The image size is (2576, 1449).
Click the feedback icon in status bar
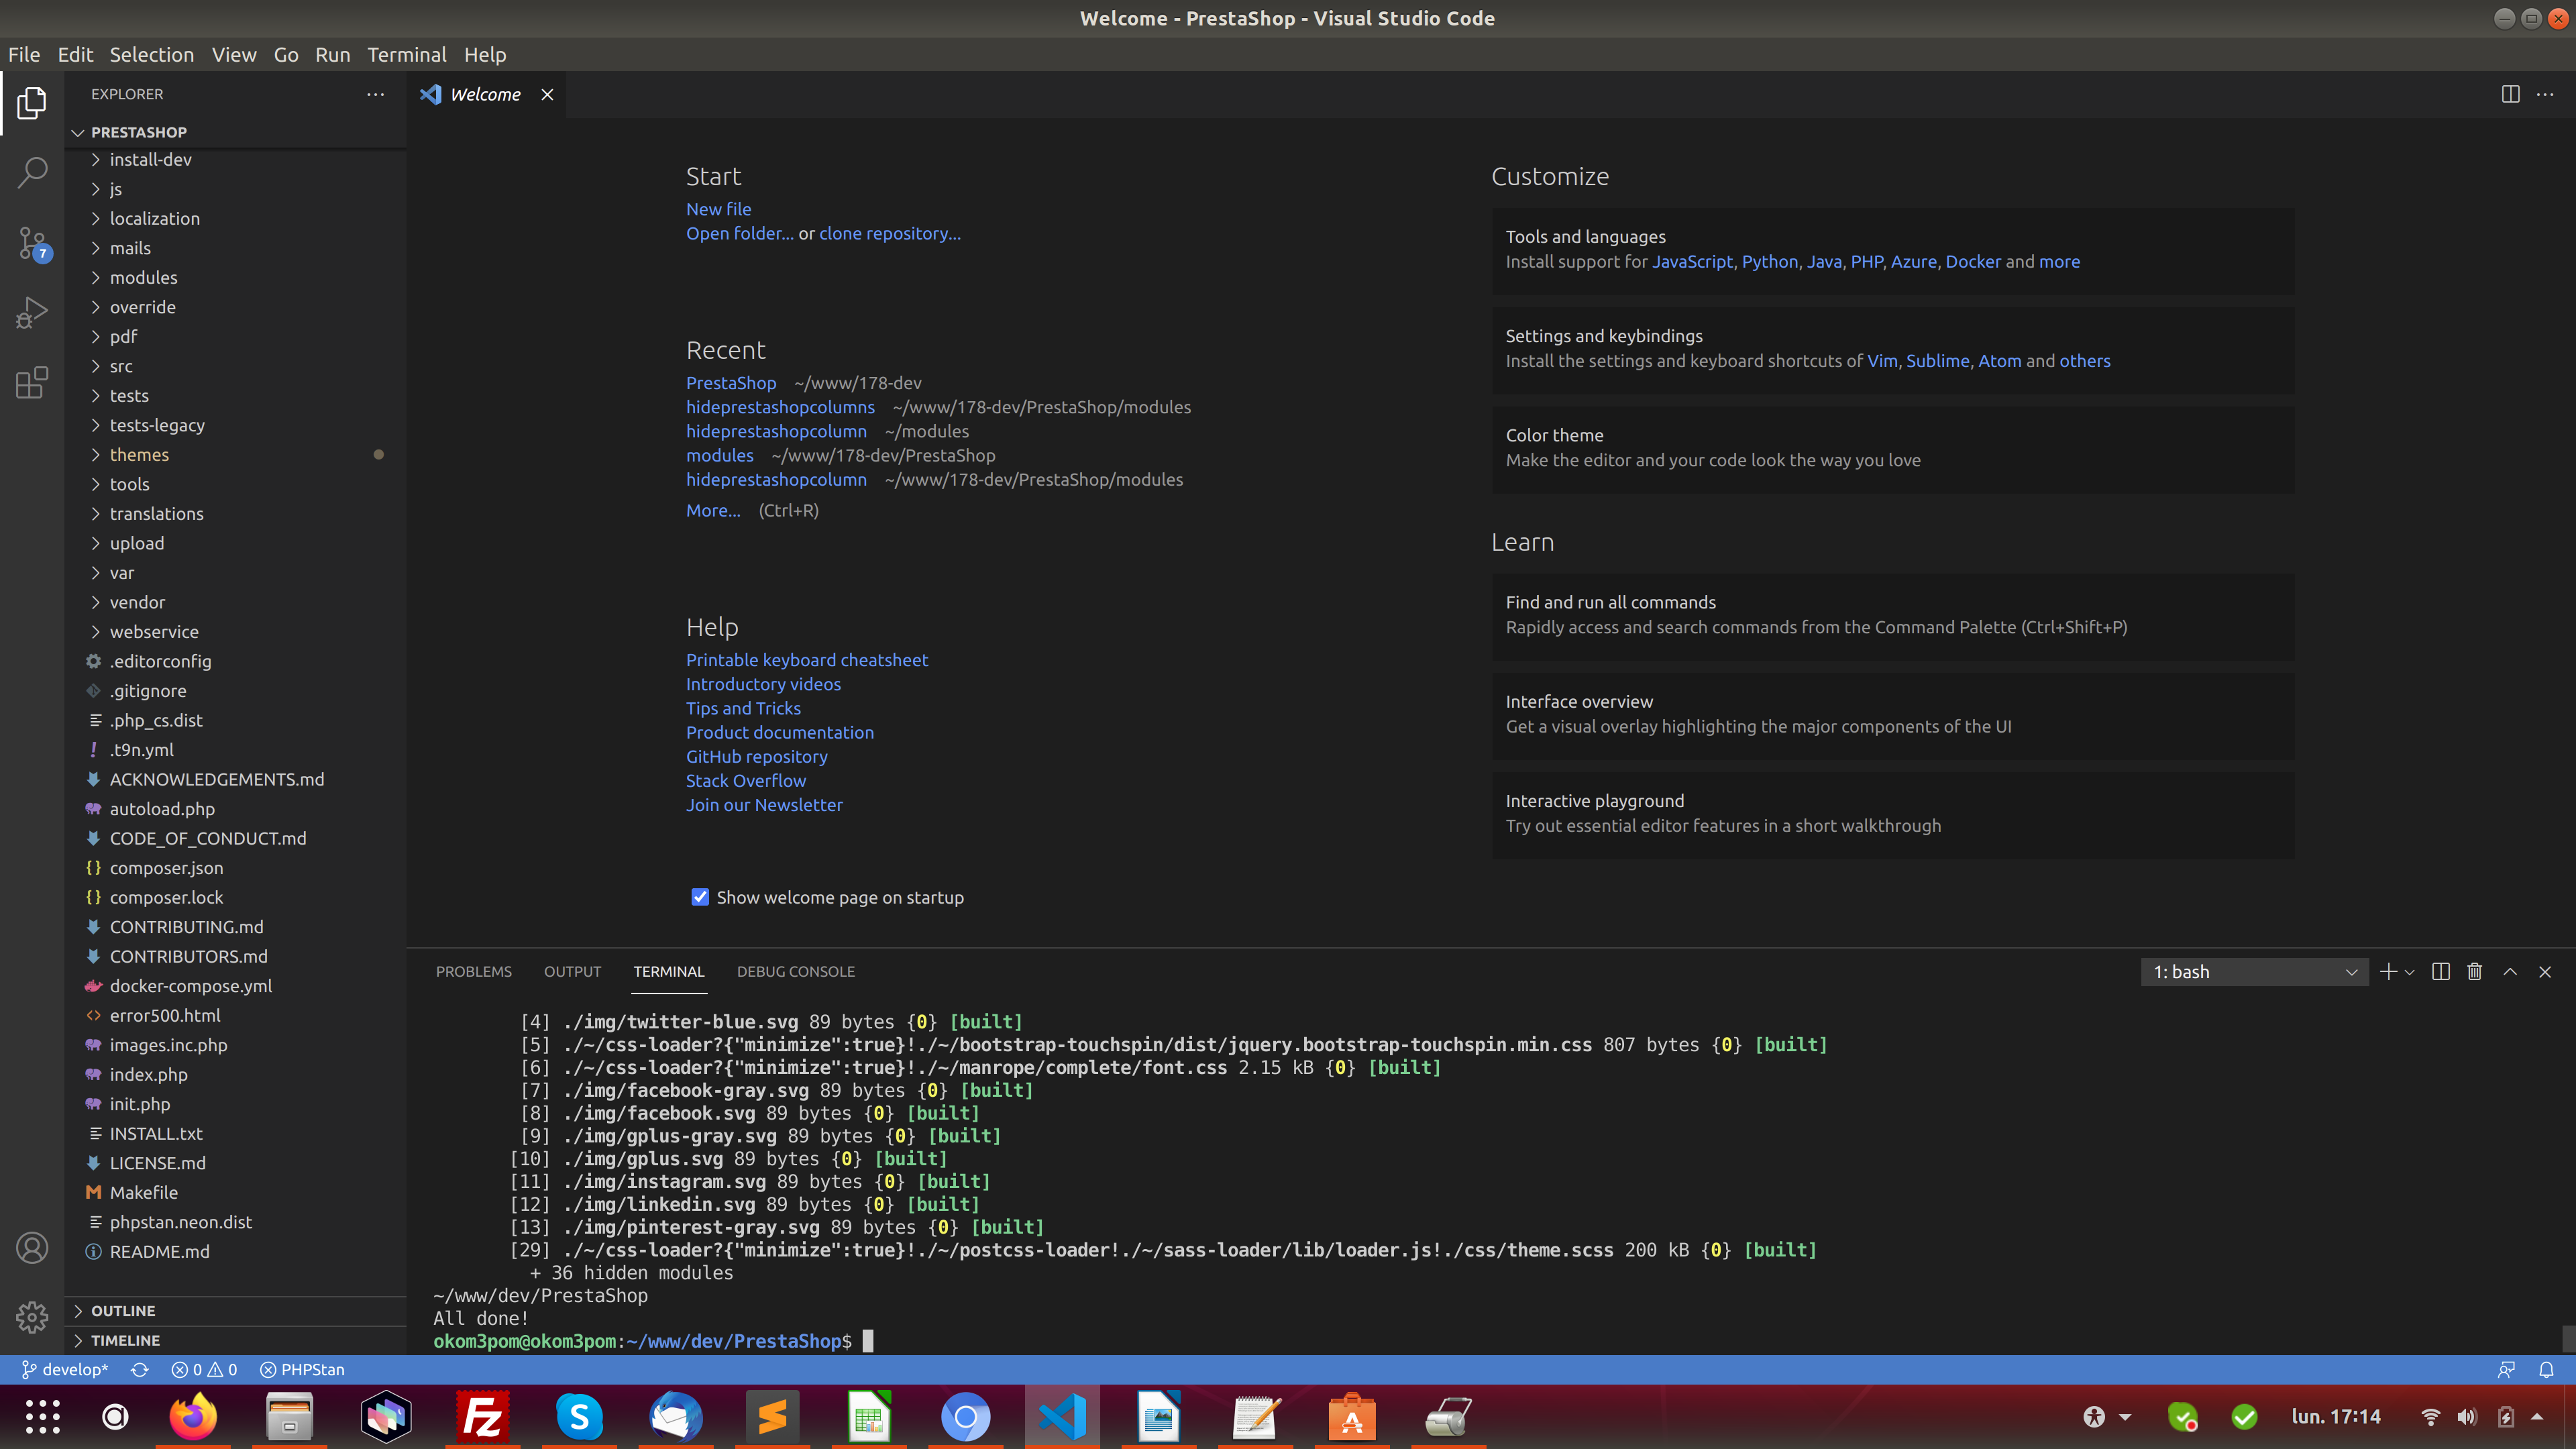pos(2506,1370)
